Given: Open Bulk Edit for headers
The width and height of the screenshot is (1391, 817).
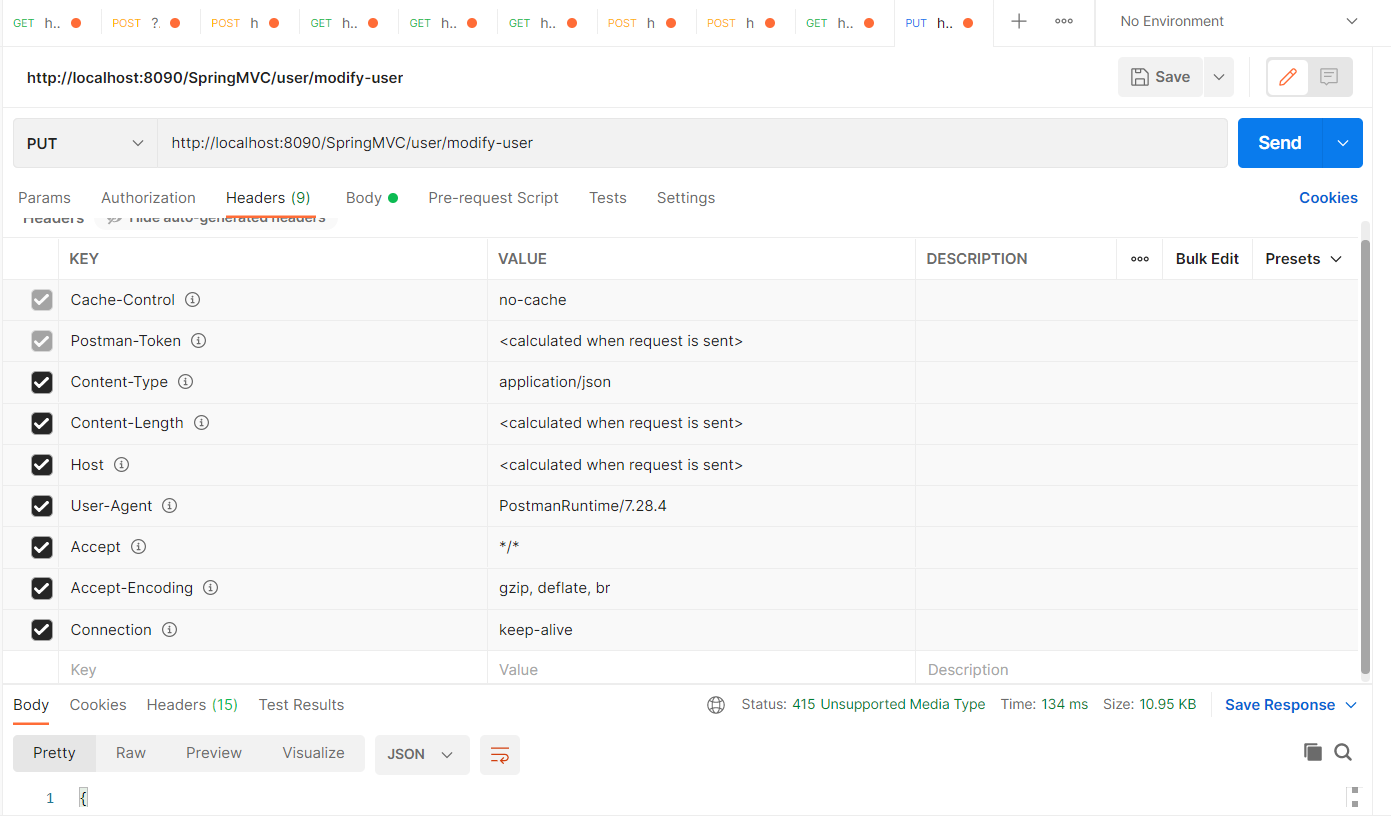Looking at the screenshot, I should (1207, 259).
